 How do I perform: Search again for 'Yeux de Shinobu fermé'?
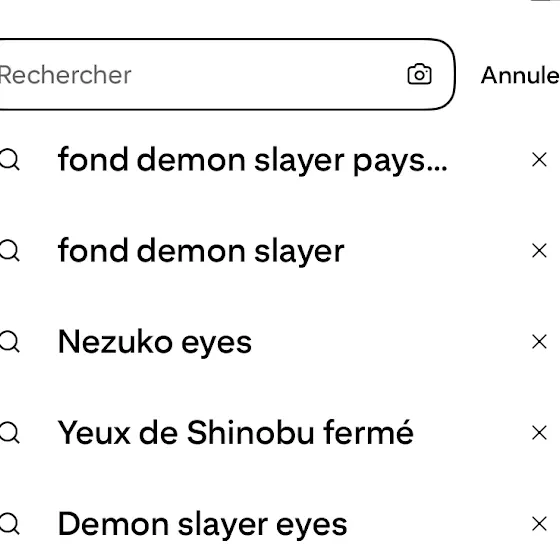tap(236, 432)
